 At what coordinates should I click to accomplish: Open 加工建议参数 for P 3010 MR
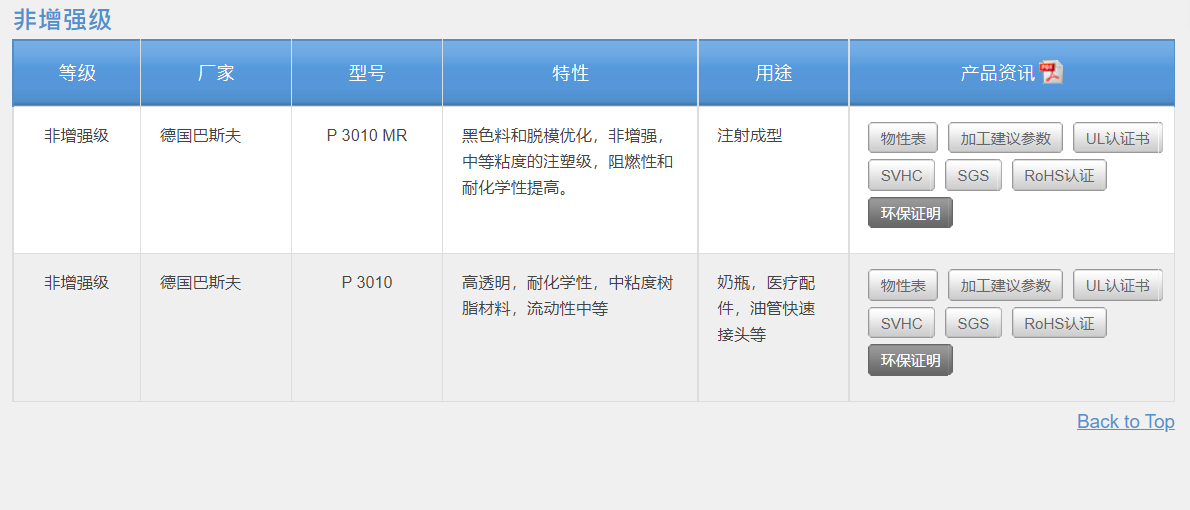1005,138
